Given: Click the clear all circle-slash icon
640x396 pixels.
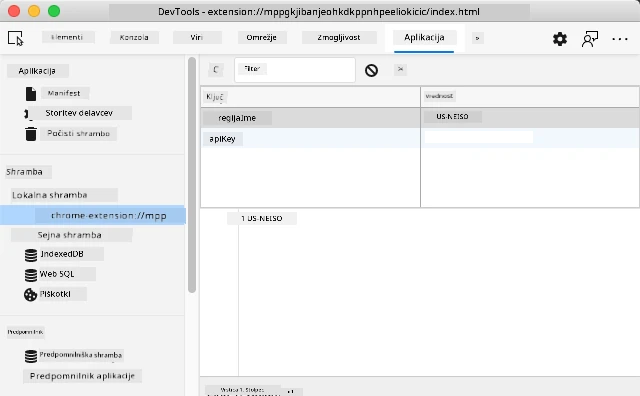Looking at the screenshot, I should point(371,70).
